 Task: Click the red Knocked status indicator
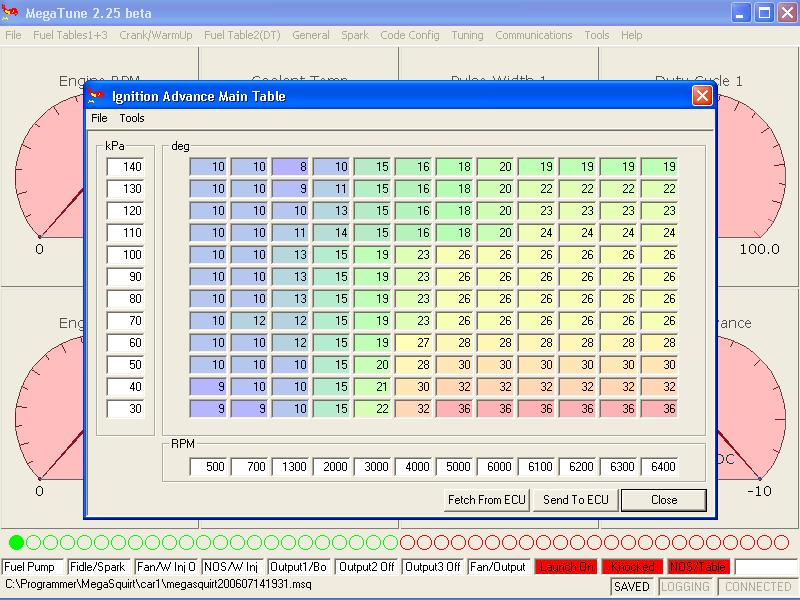633,567
